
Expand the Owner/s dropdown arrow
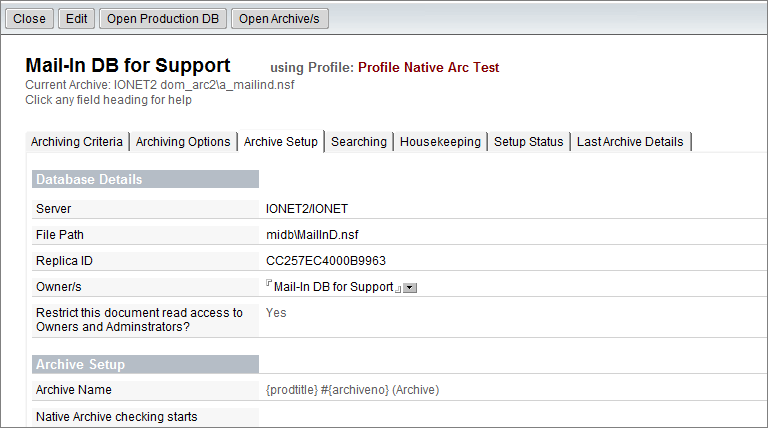pyautogui.click(x=410, y=288)
